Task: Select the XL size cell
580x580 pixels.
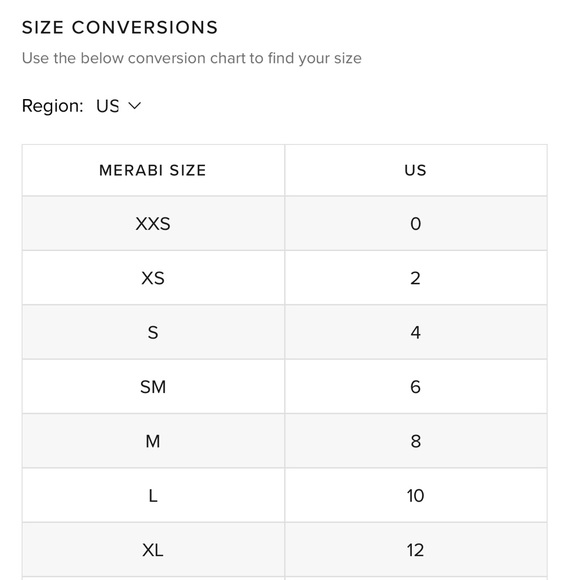Action: [153, 550]
